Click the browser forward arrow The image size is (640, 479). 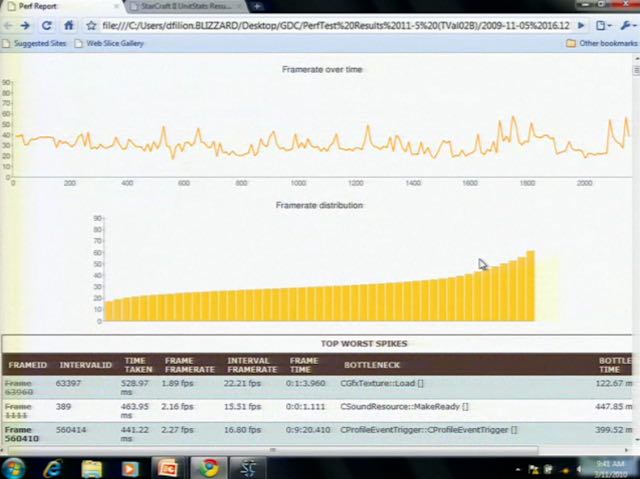tap(25, 25)
